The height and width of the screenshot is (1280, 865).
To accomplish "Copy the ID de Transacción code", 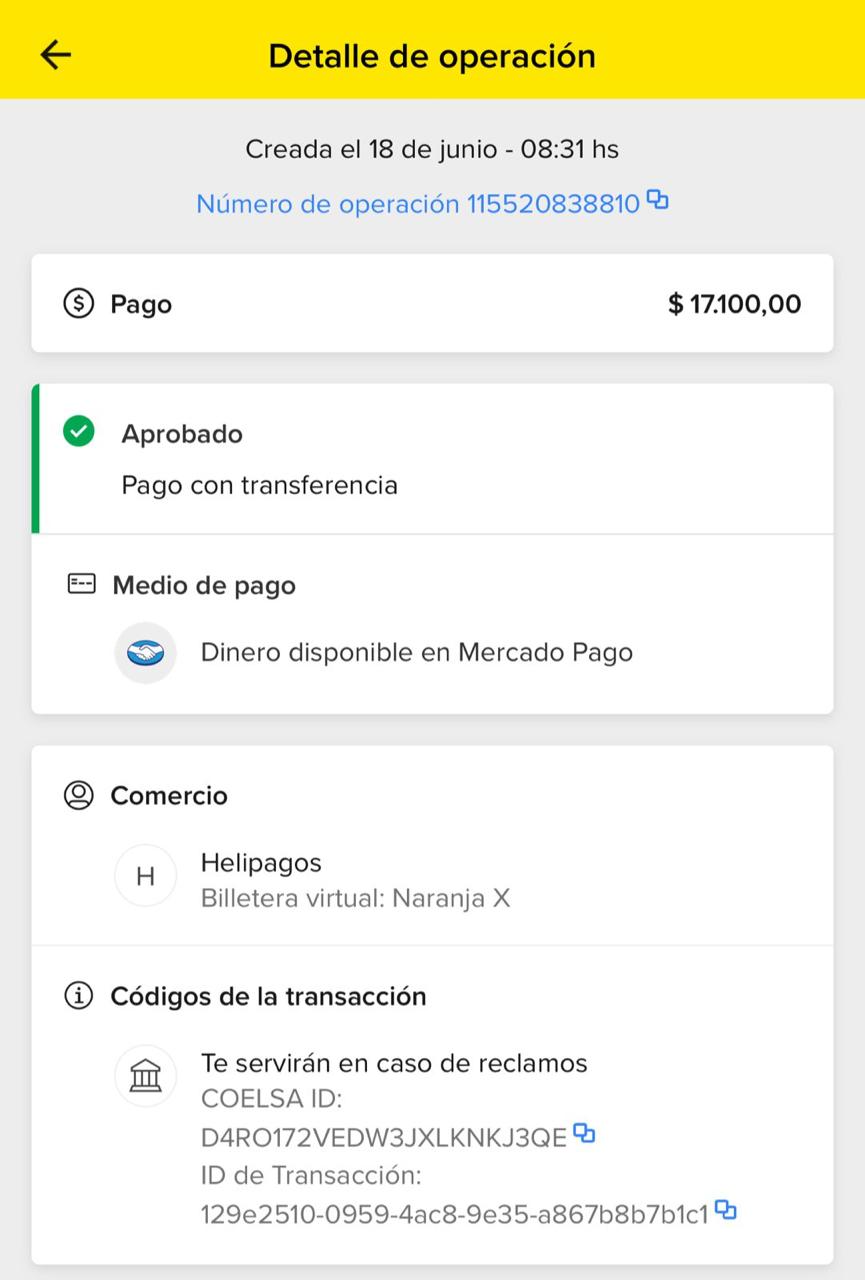I will tap(726, 1211).
